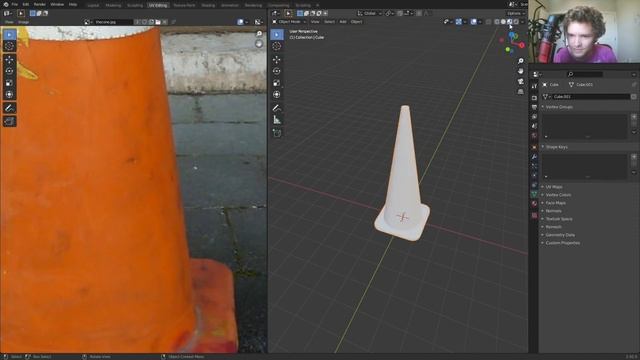The image size is (640, 360).
Task: Expand the Geometry Data panel
Action: 560,235
